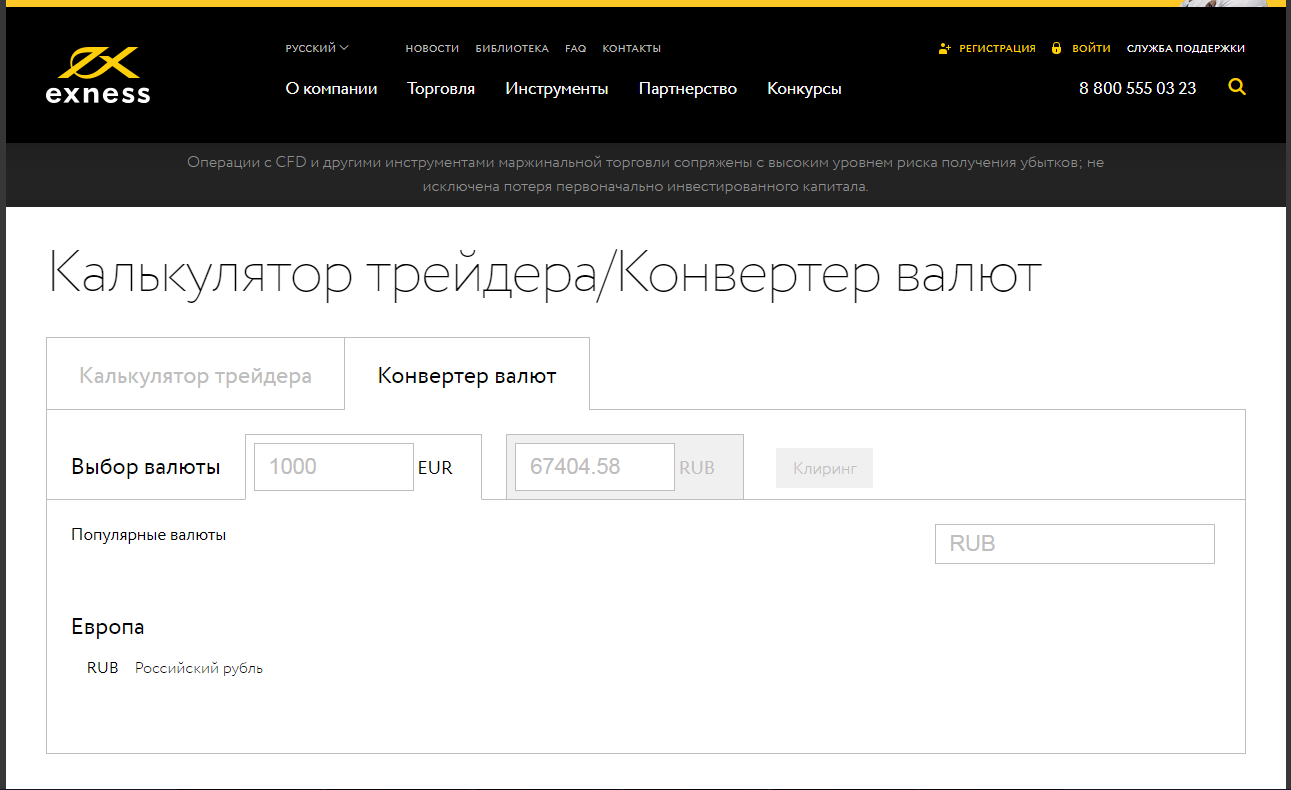Click the registration user-plus icon
1291x790 pixels.
944,48
